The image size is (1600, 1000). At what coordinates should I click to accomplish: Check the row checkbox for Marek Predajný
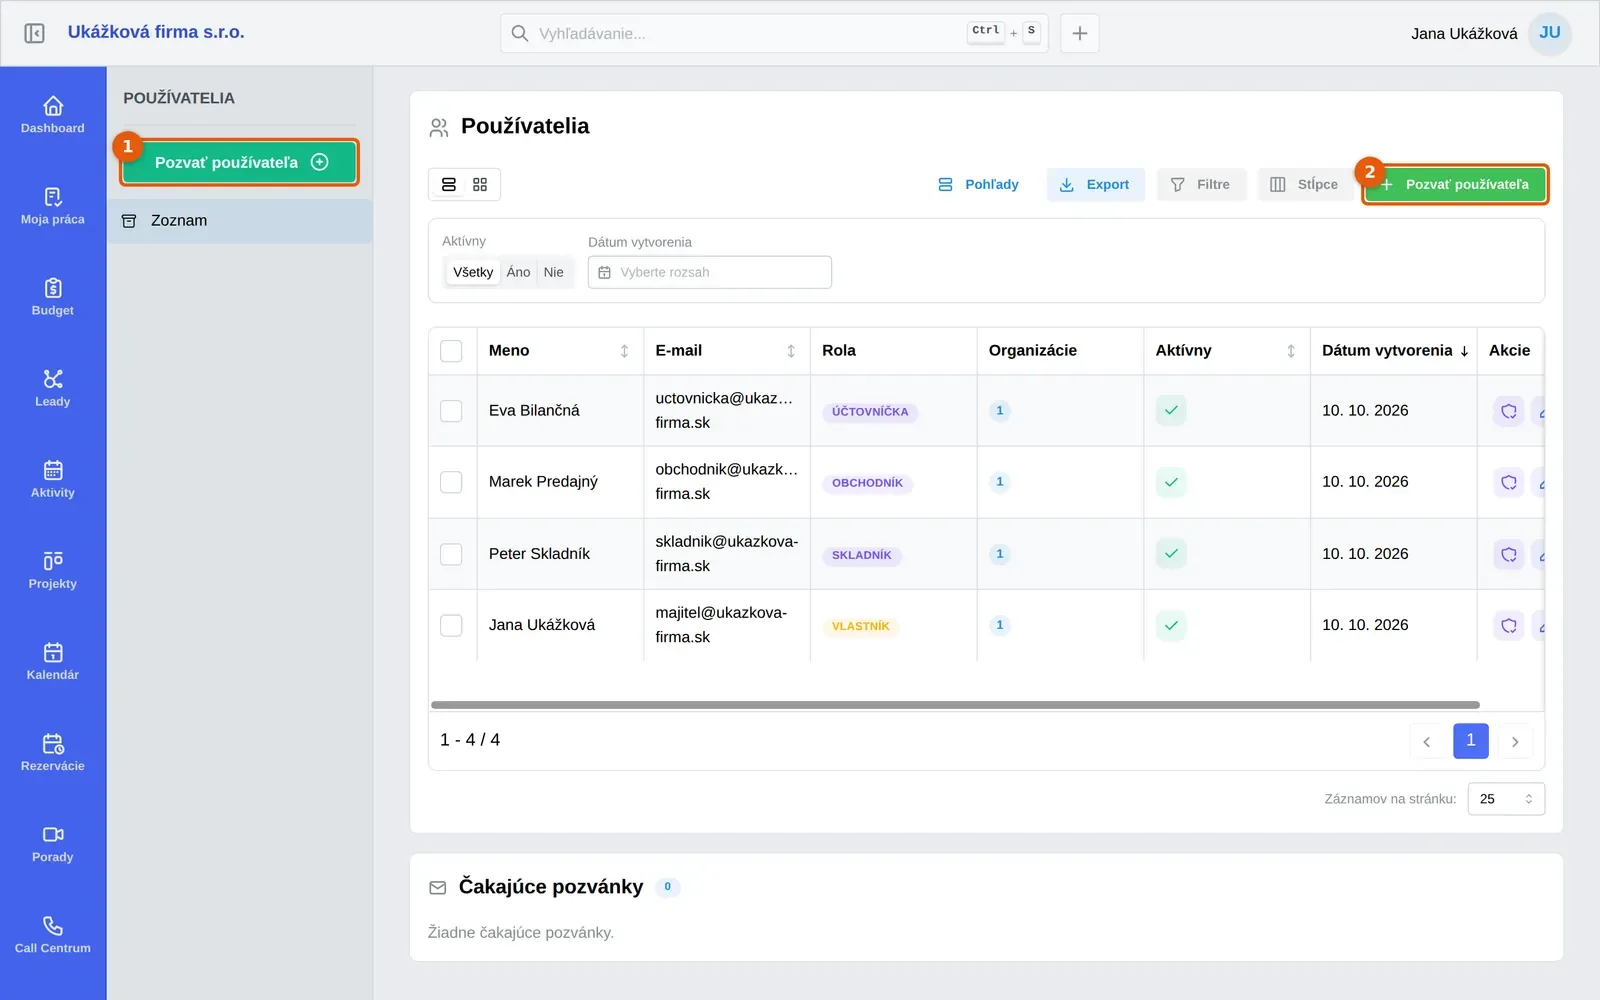click(451, 482)
